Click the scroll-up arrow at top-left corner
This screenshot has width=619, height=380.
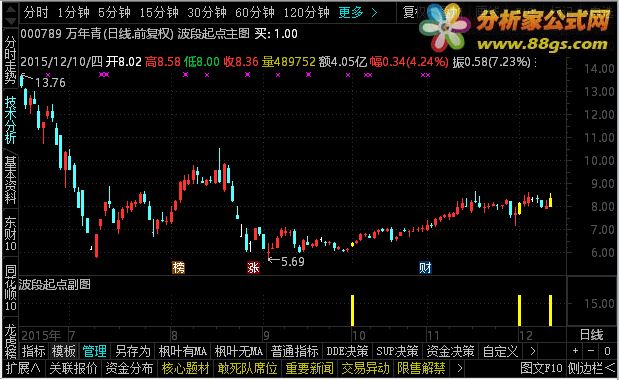[10, 10]
